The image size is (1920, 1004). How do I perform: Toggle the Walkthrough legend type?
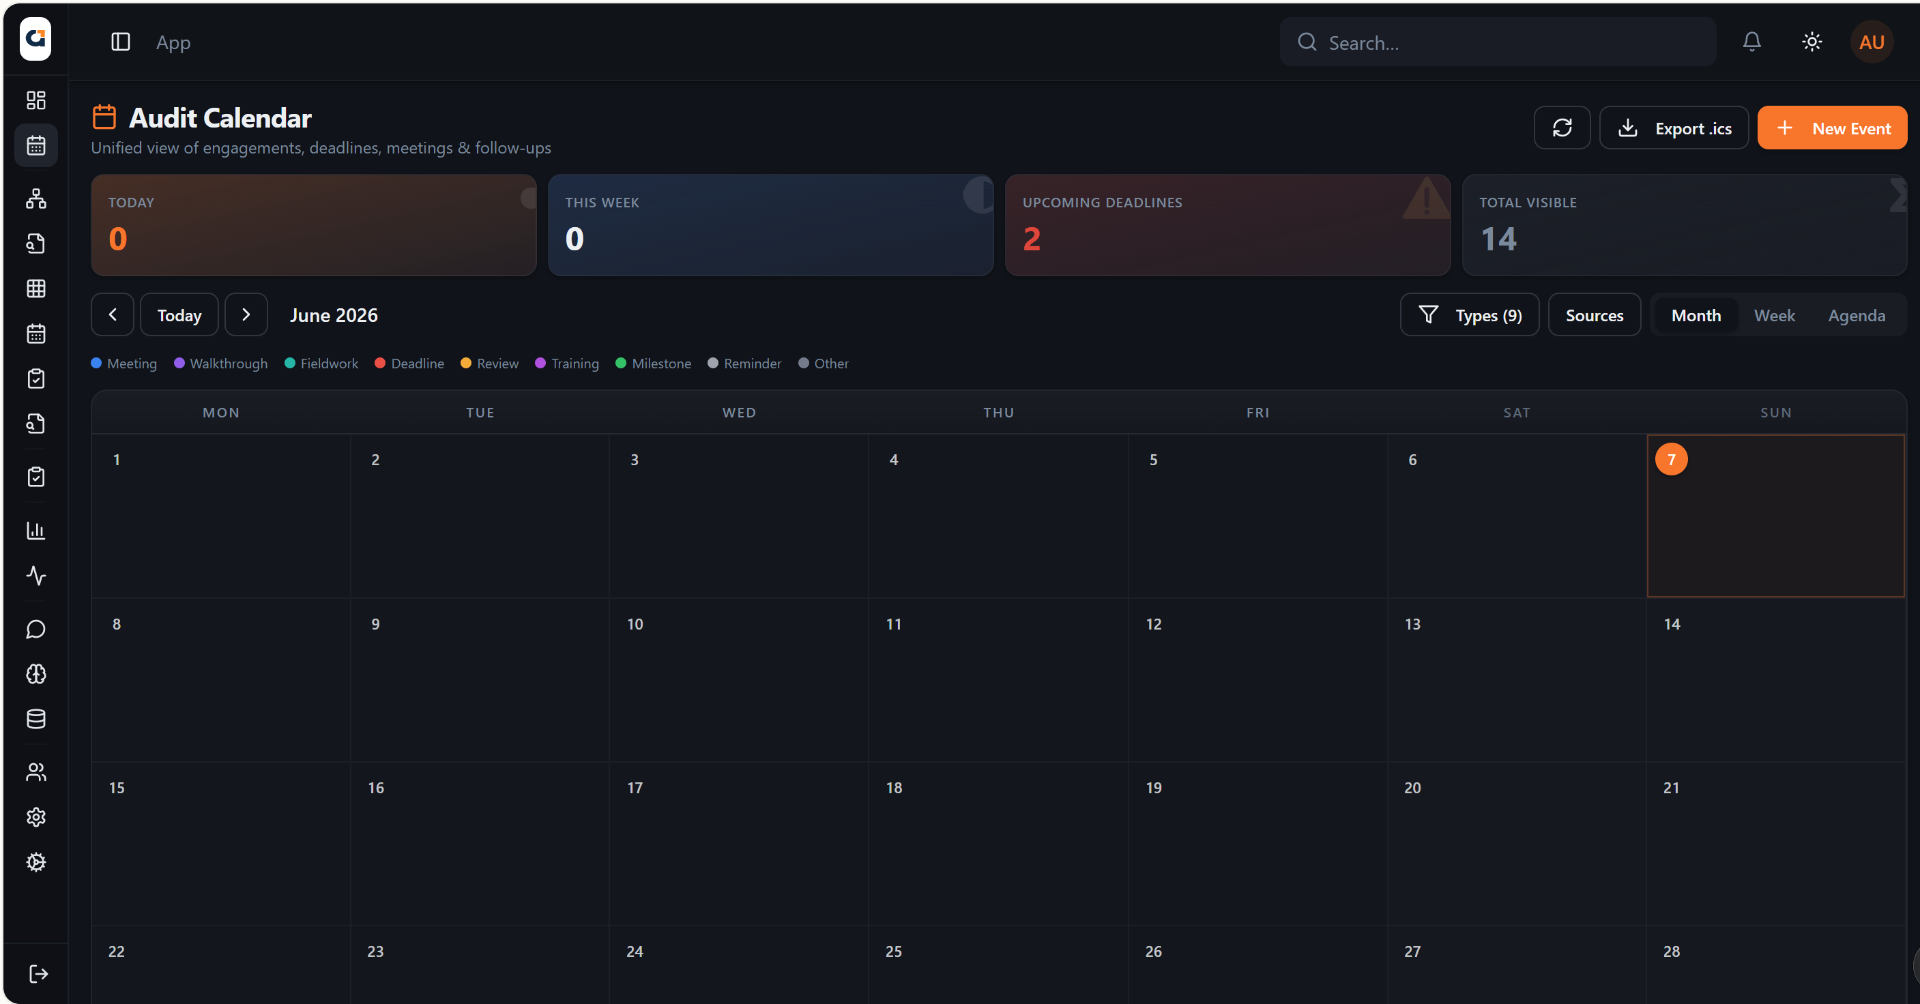tap(221, 363)
